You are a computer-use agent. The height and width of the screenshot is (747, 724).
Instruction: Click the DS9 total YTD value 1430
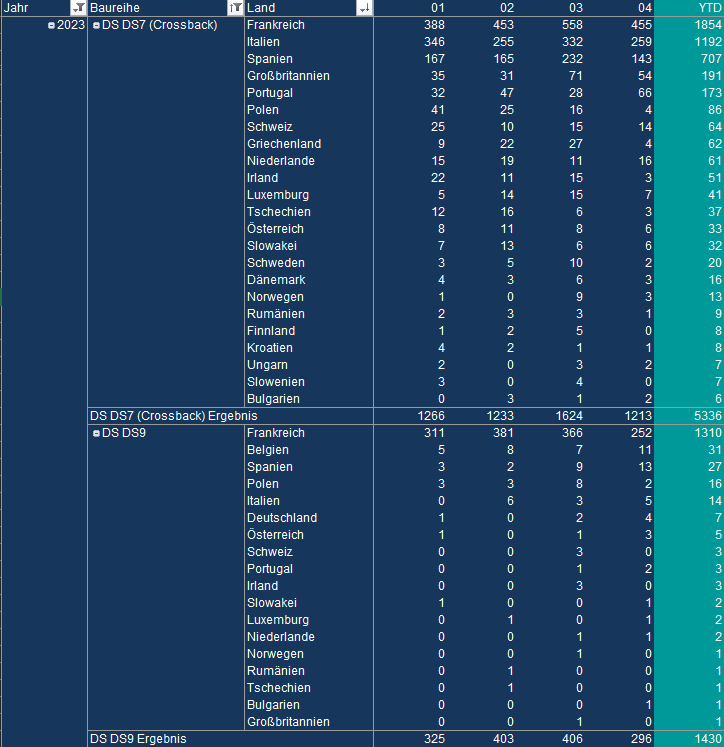pos(708,739)
